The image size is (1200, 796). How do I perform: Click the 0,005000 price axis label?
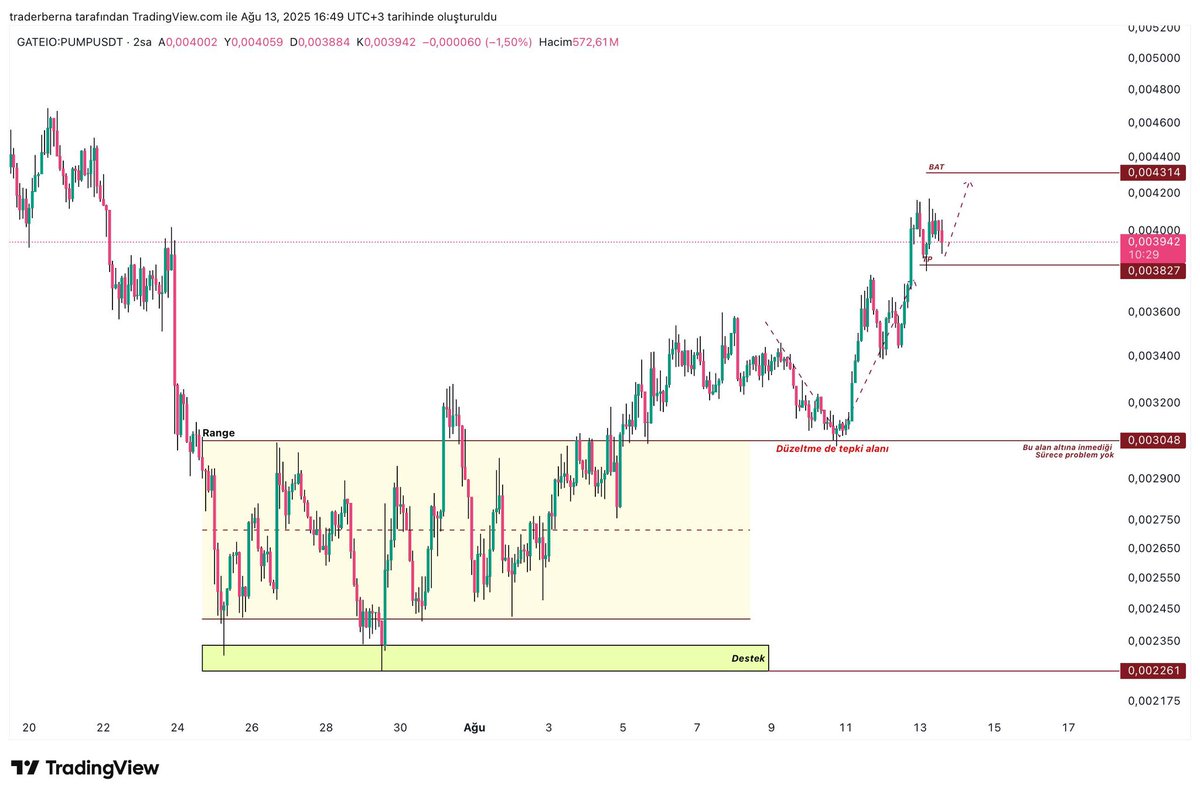pyautogui.click(x=1154, y=58)
